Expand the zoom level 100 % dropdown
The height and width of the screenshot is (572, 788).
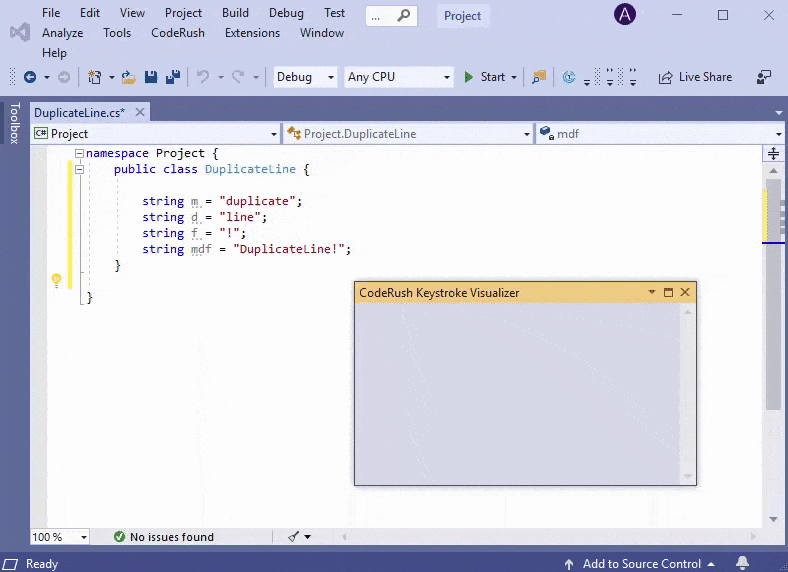[60, 537]
